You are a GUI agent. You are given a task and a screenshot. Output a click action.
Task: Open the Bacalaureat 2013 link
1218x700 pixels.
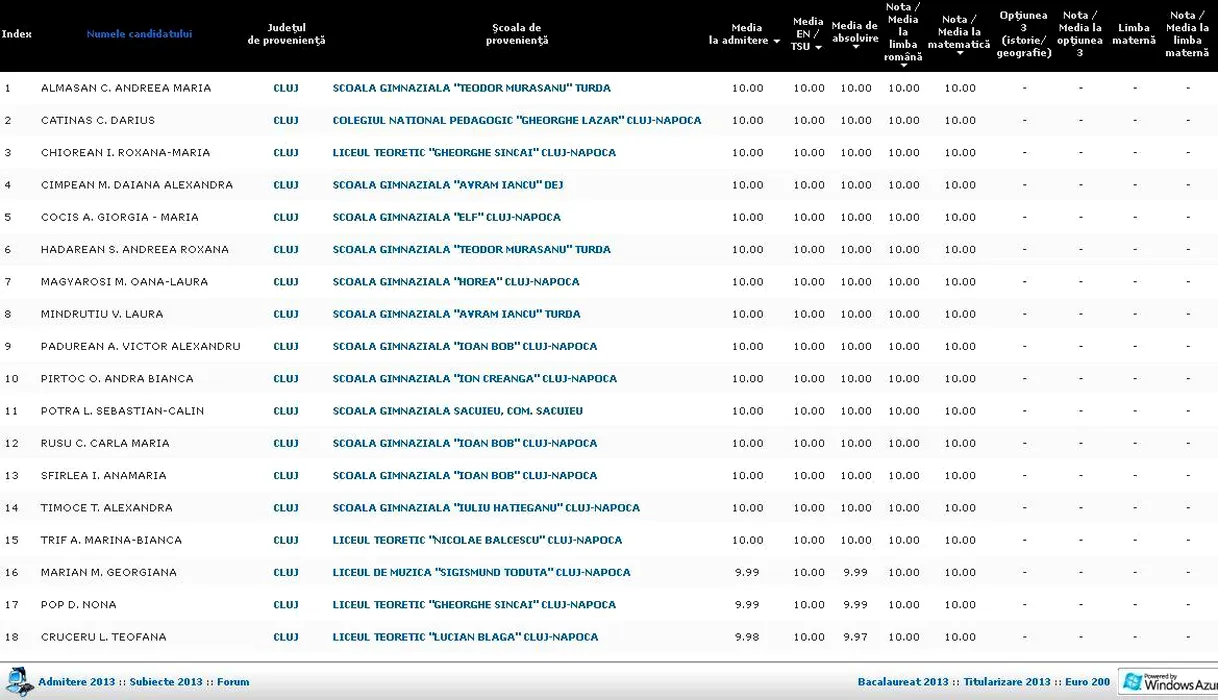click(902, 682)
